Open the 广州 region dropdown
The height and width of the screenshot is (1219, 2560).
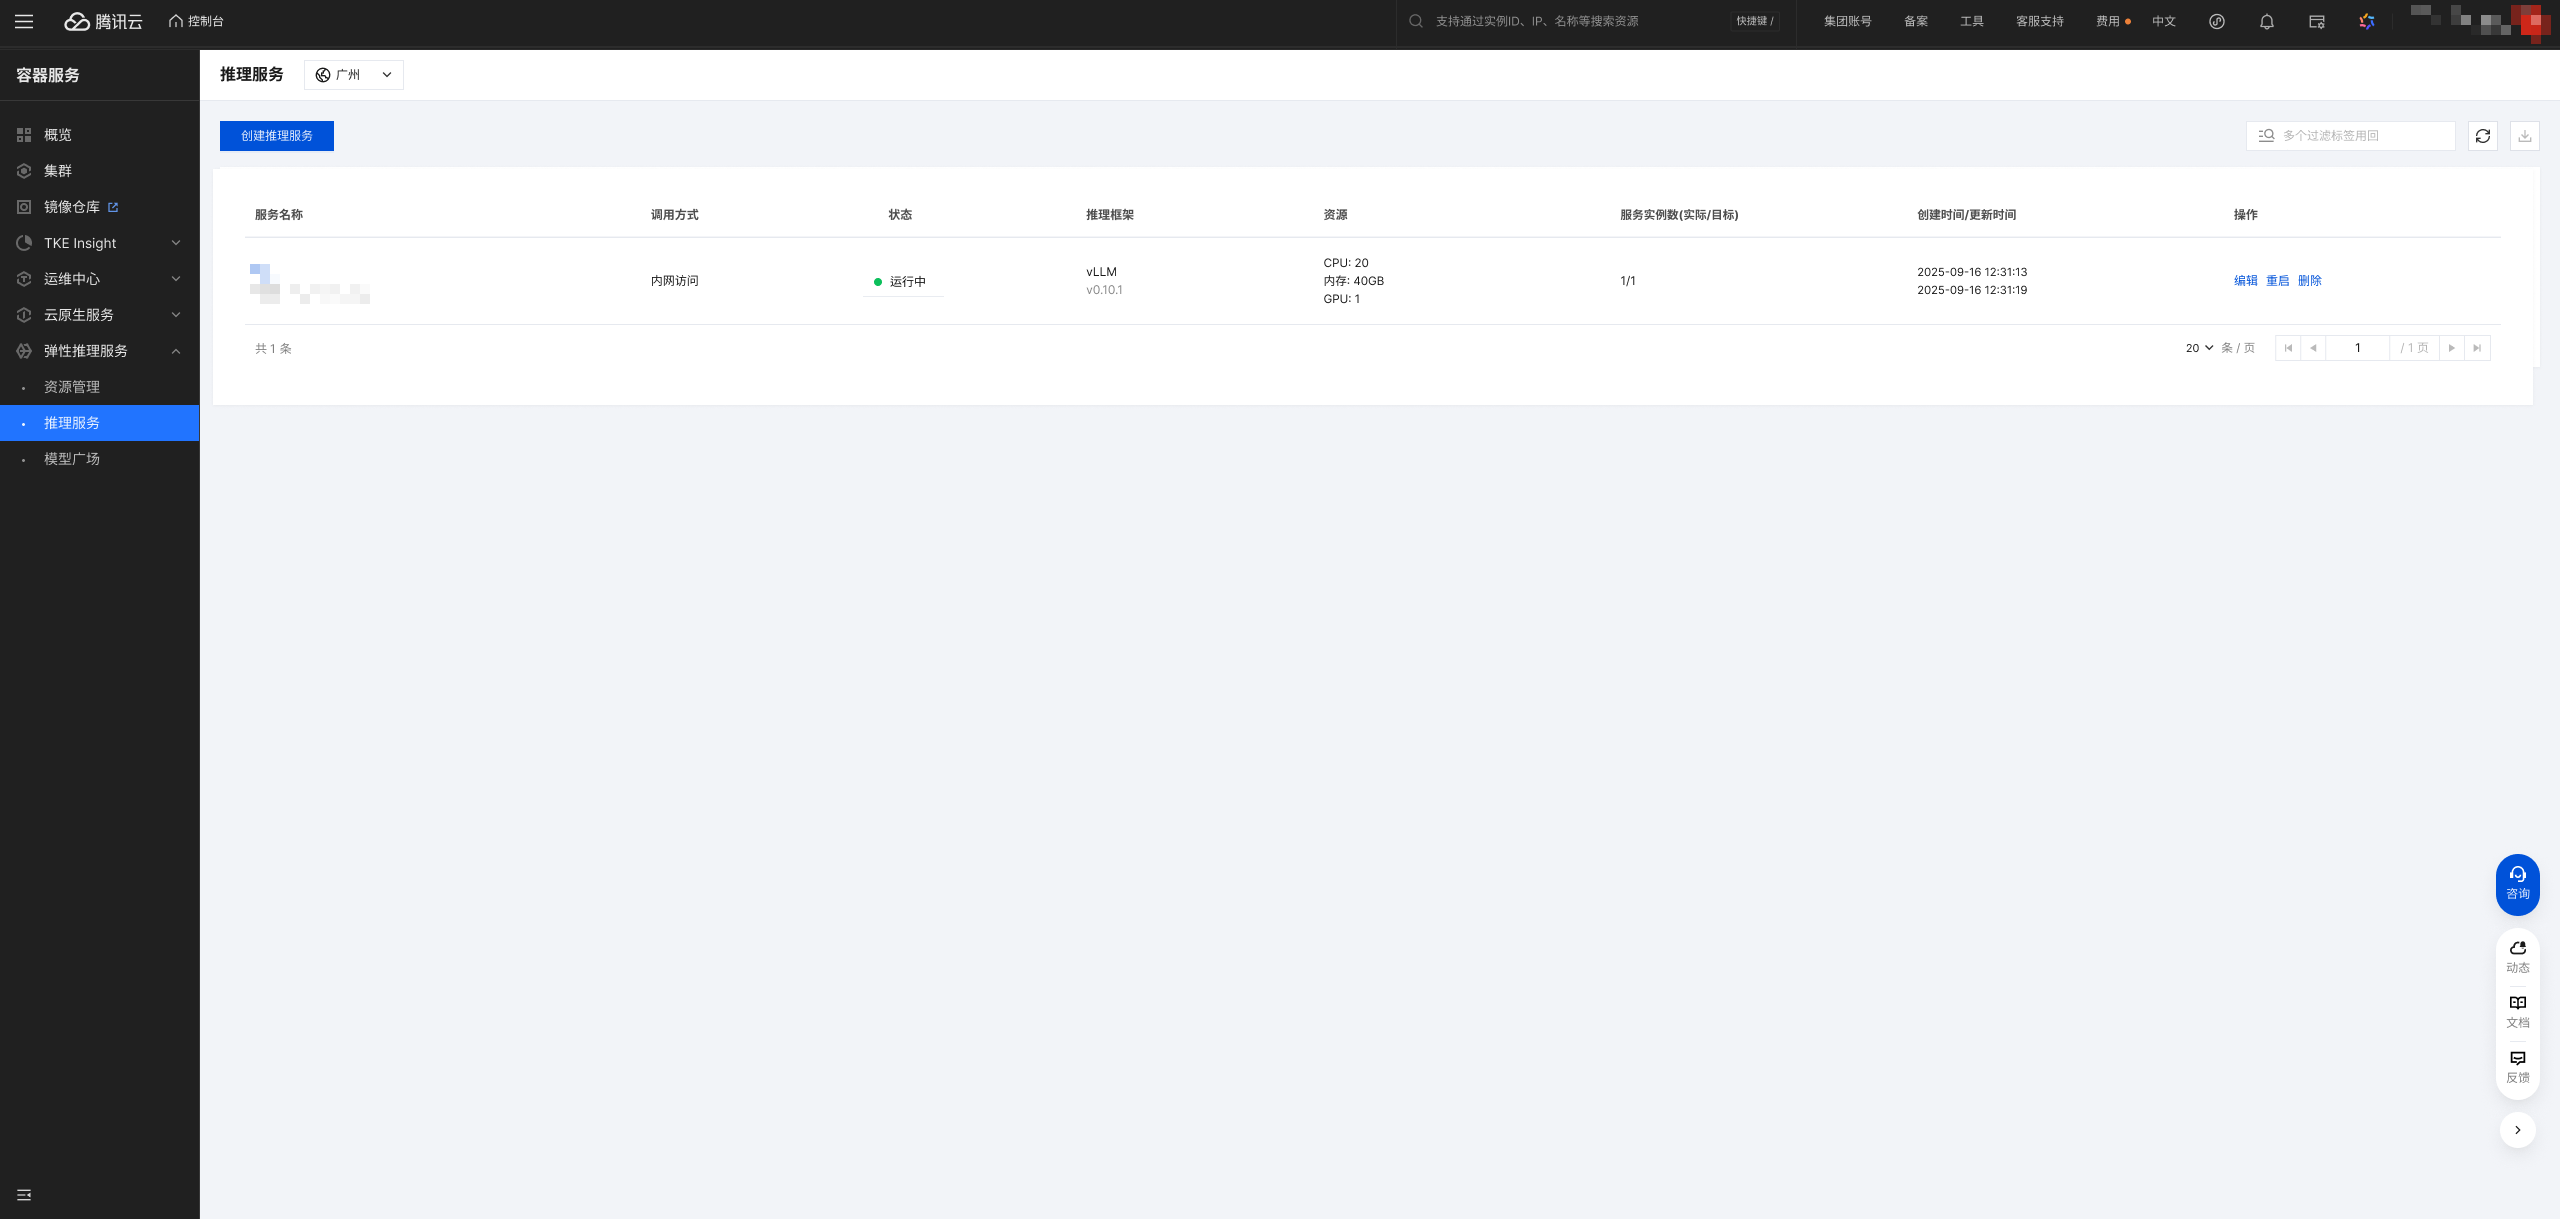click(354, 75)
